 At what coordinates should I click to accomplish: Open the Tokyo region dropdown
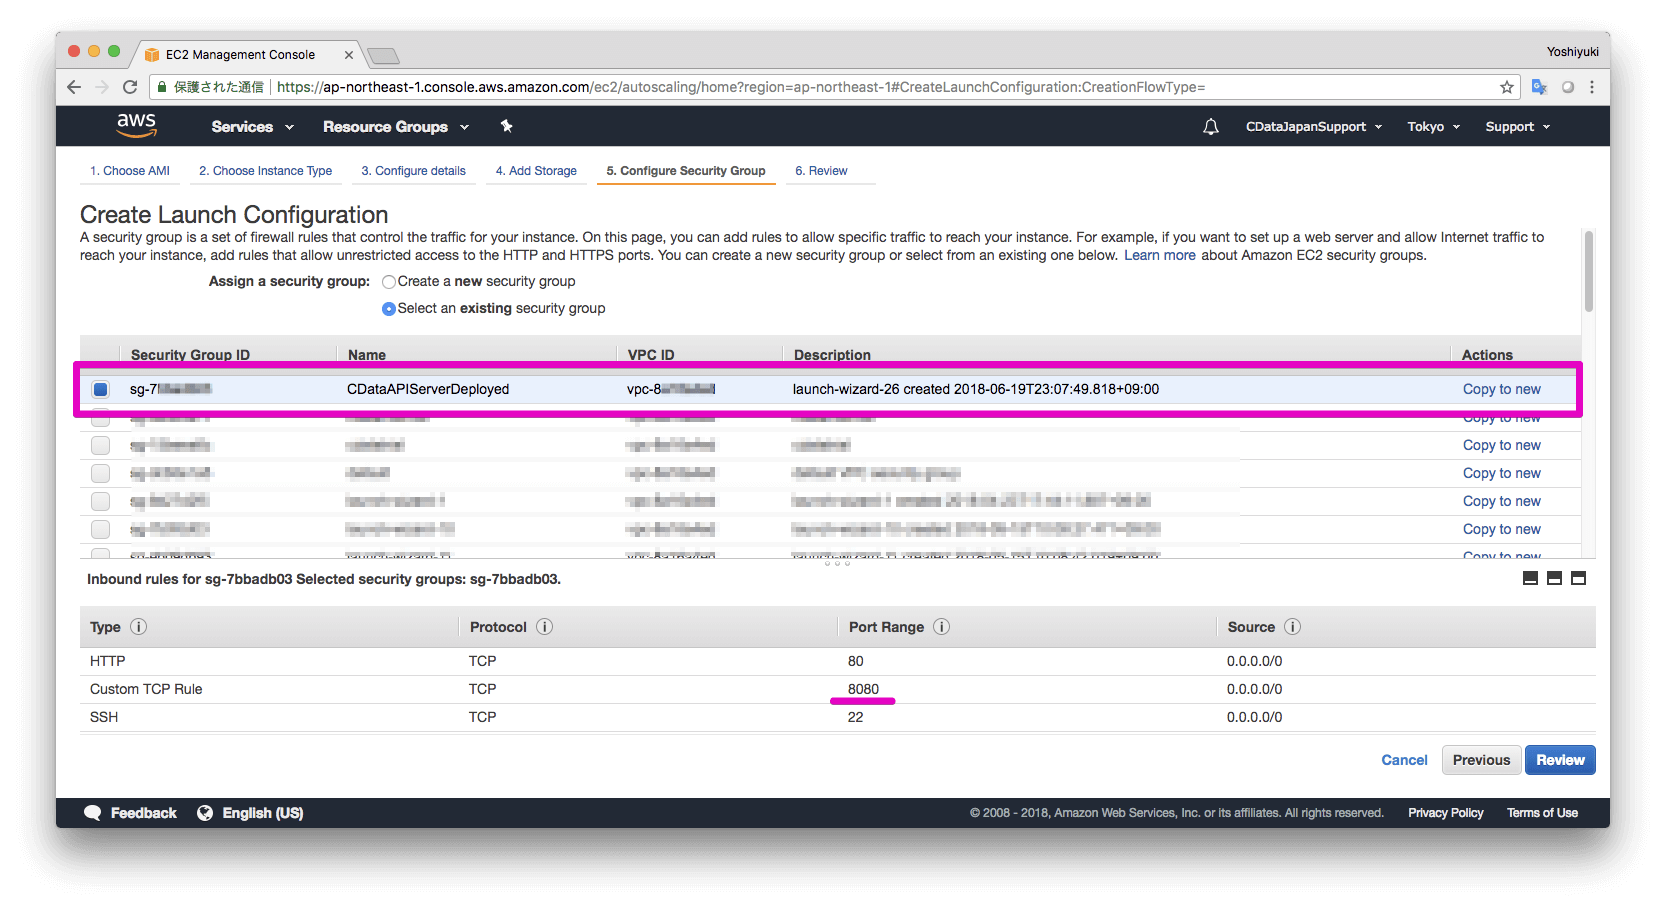(1433, 127)
